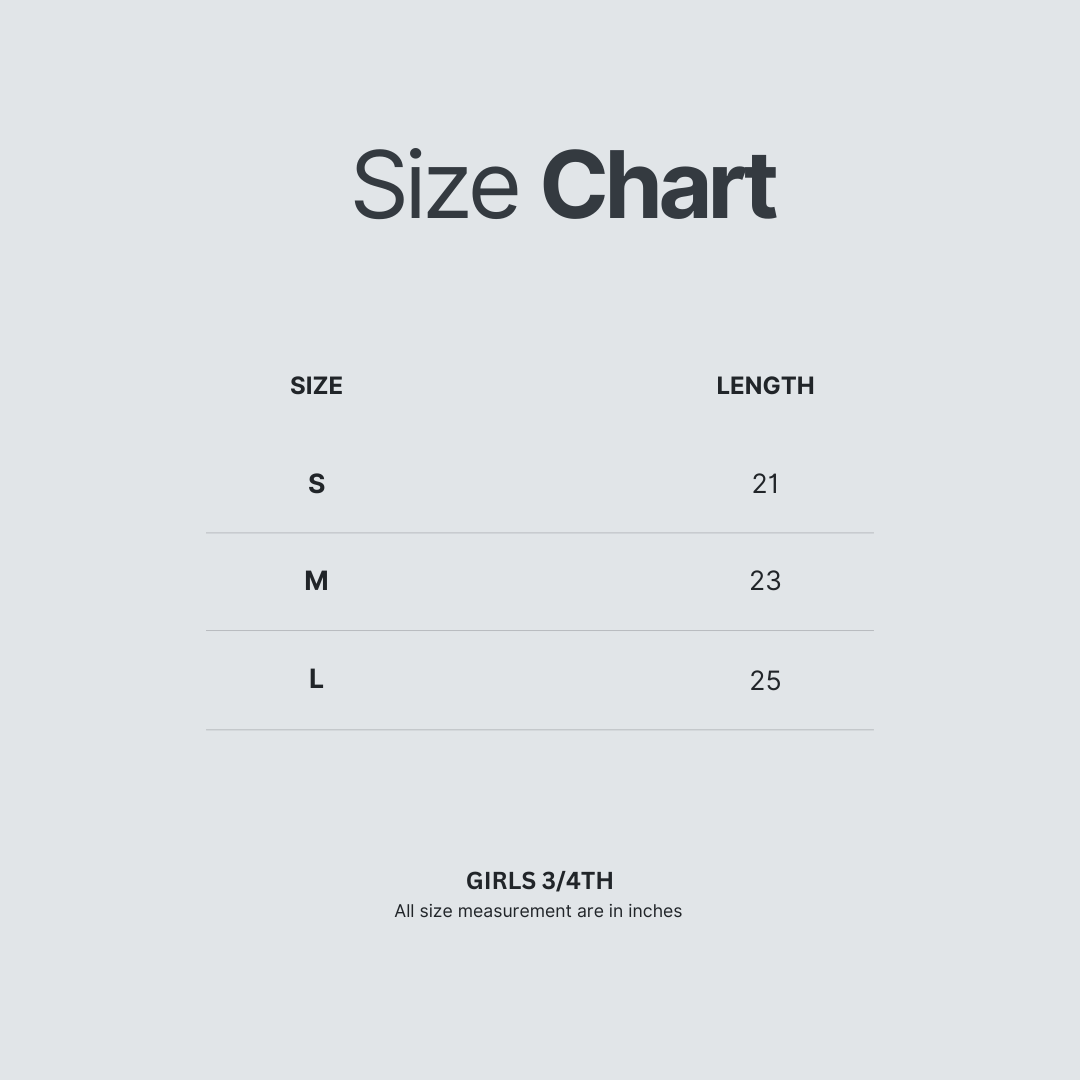Click the divider line below the S row
This screenshot has height=1080, width=1080.
pyautogui.click(x=540, y=533)
